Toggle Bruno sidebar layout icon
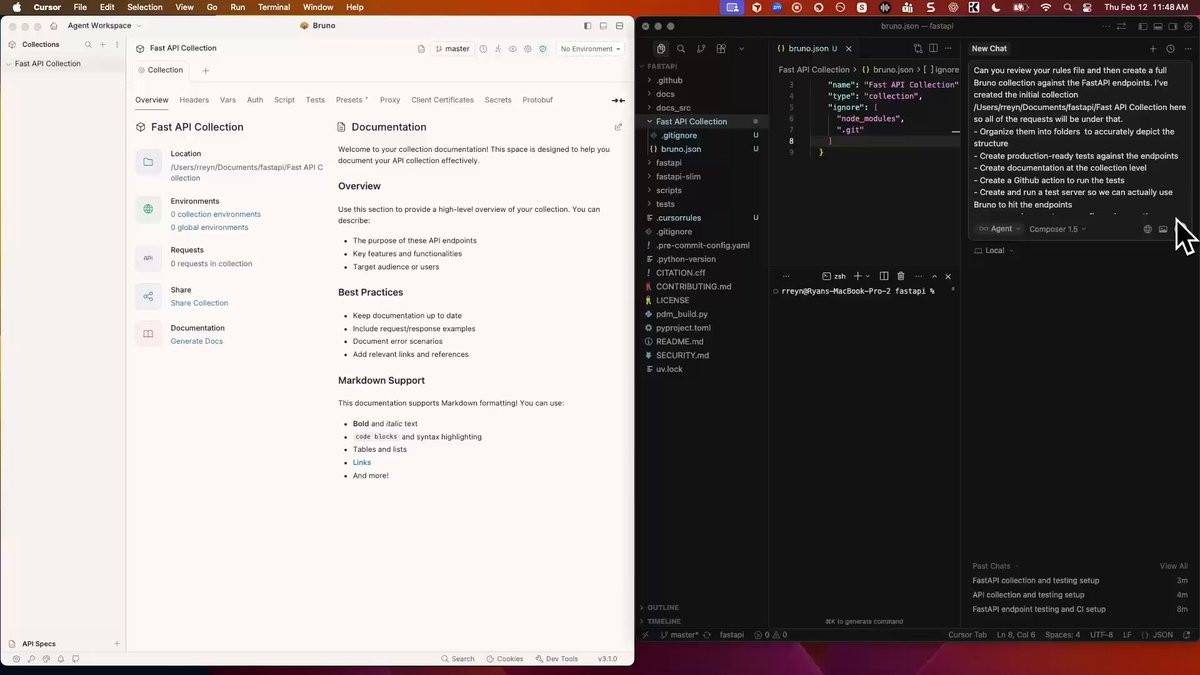This screenshot has width=1200, height=675. pos(588,25)
